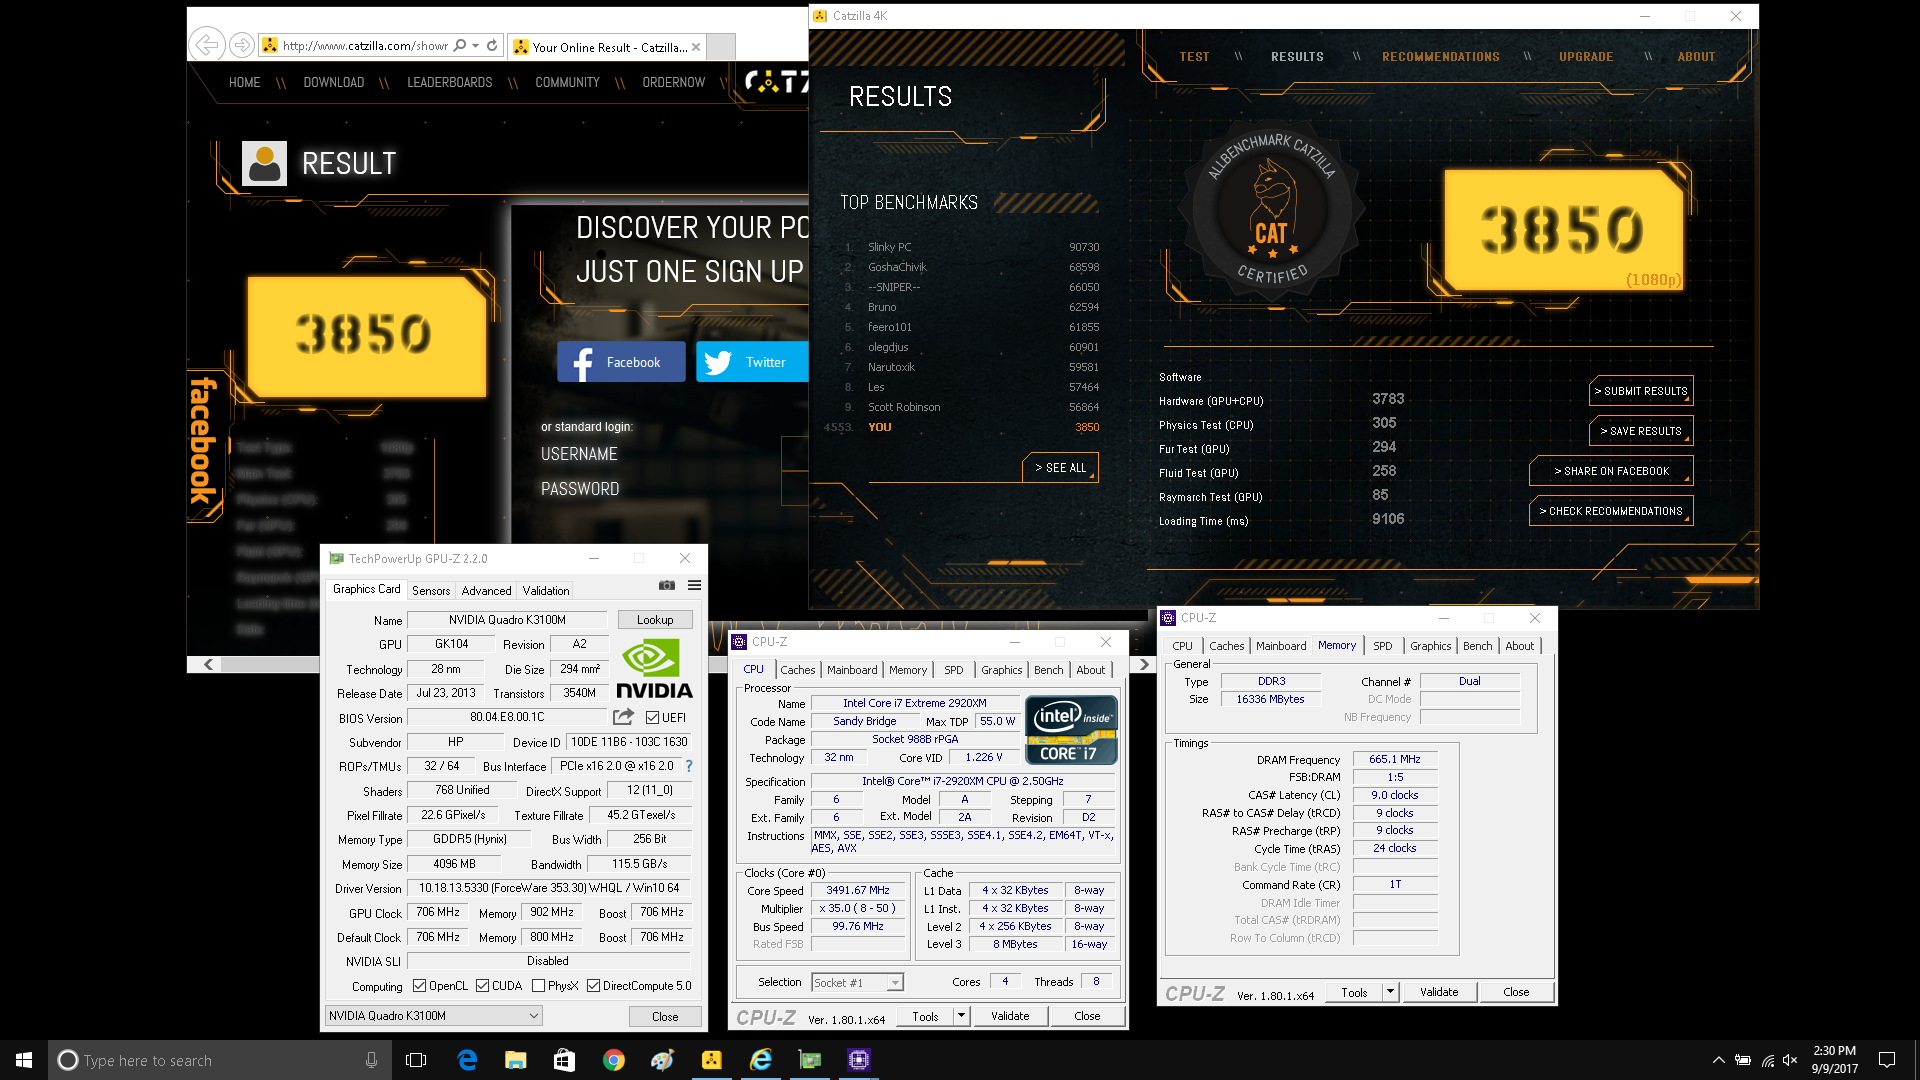Click the Intel Core i7 logo in CPU-Z

point(1071,730)
